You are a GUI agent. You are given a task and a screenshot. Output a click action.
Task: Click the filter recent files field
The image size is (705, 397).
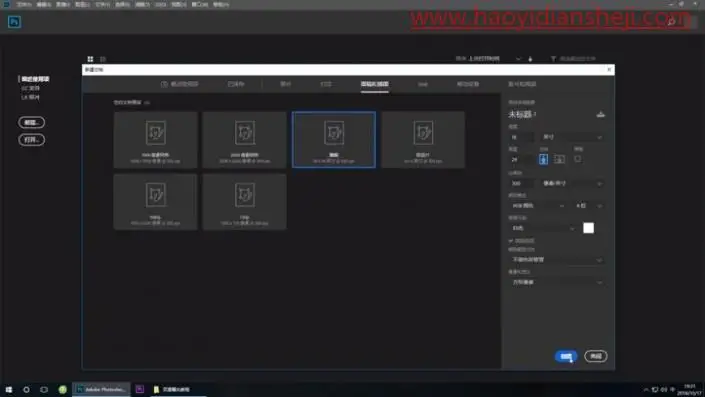[x=578, y=59]
